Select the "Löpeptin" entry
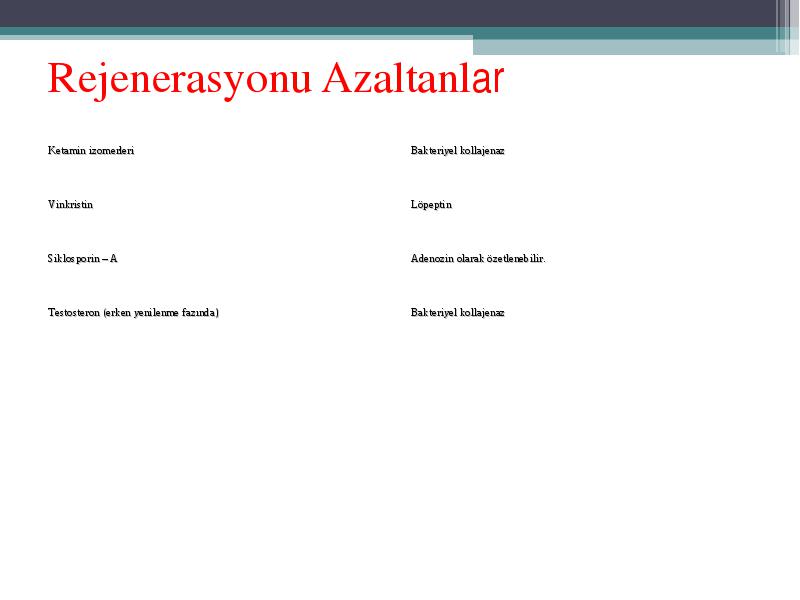 click(x=431, y=205)
